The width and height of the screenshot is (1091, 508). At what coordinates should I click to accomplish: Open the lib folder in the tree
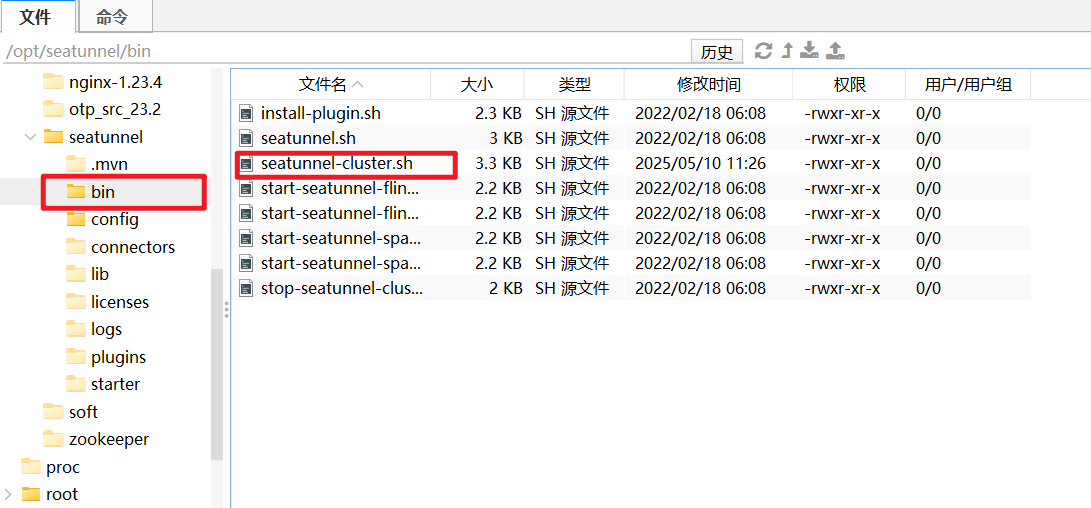(x=100, y=274)
